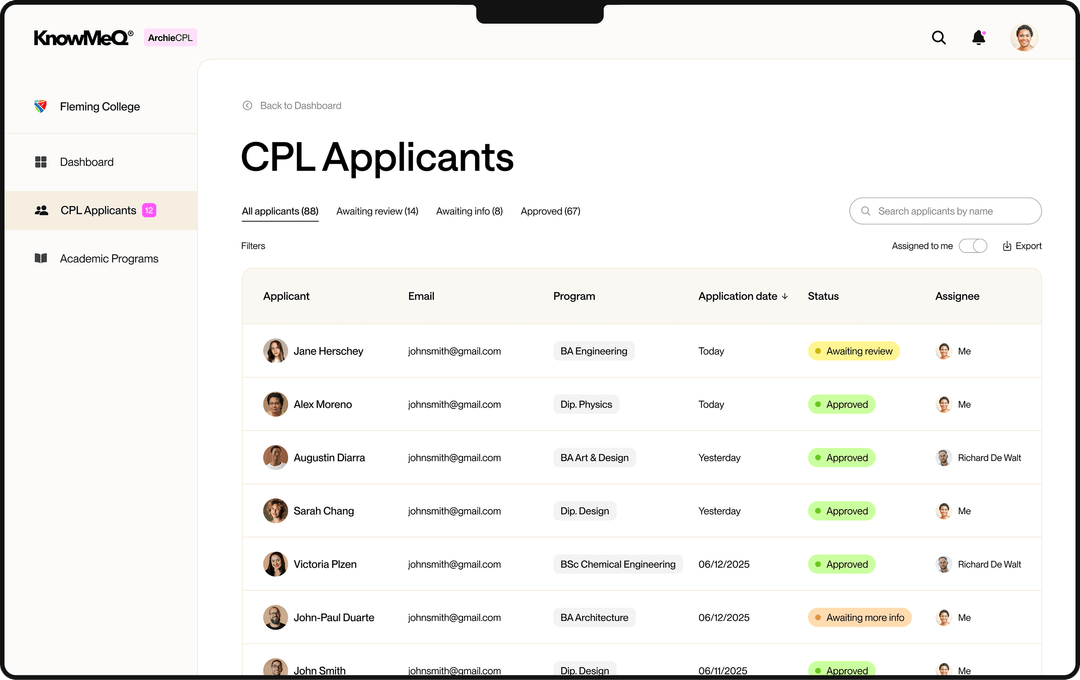This screenshot has width=1080, height=680.
Task: Toggle the Assigned to me switch
Action: point(972,245)
